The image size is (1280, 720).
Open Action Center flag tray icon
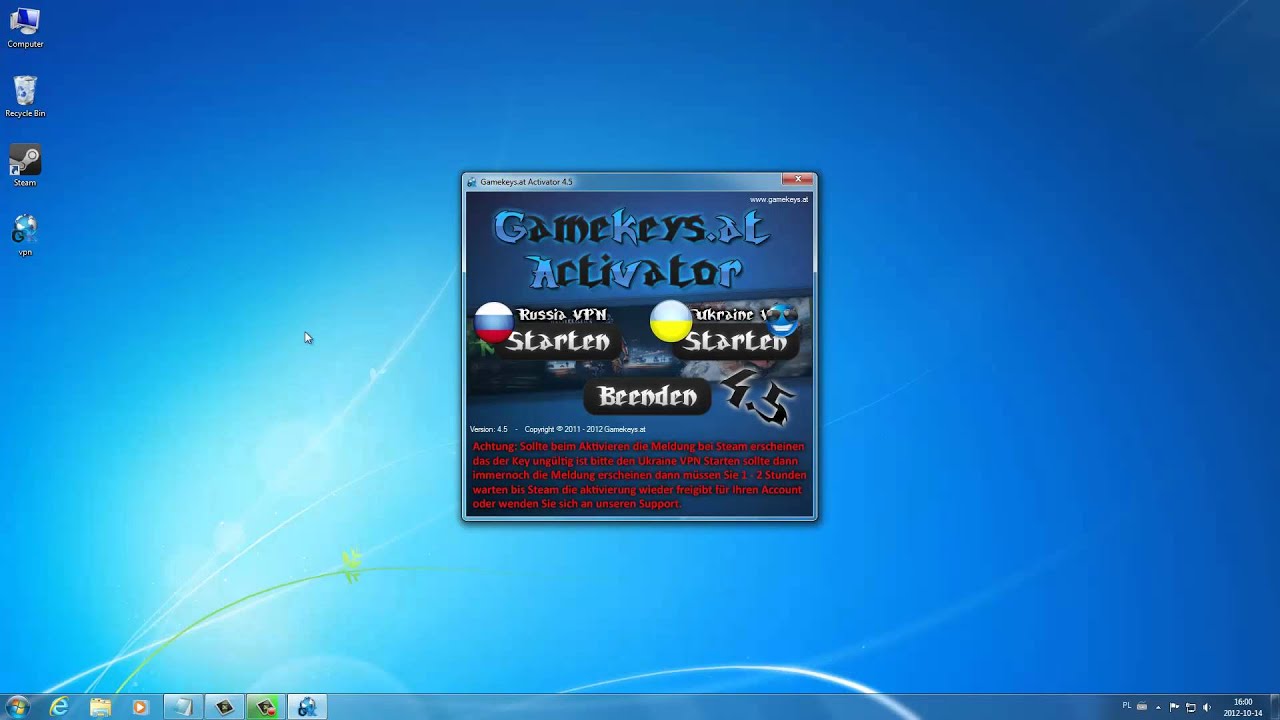pyautogui.click(x=1175, y=707)
